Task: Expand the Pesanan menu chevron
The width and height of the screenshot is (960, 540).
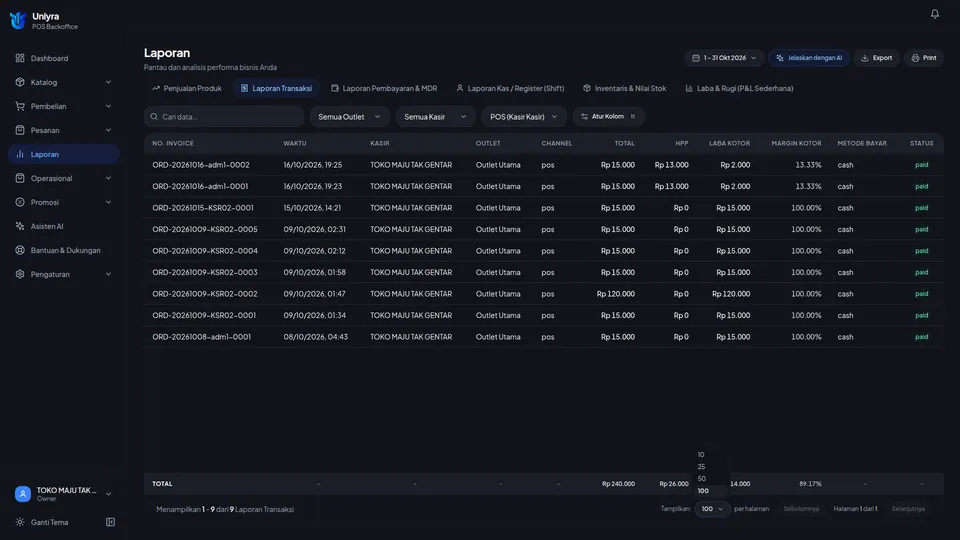Action: 108,130
